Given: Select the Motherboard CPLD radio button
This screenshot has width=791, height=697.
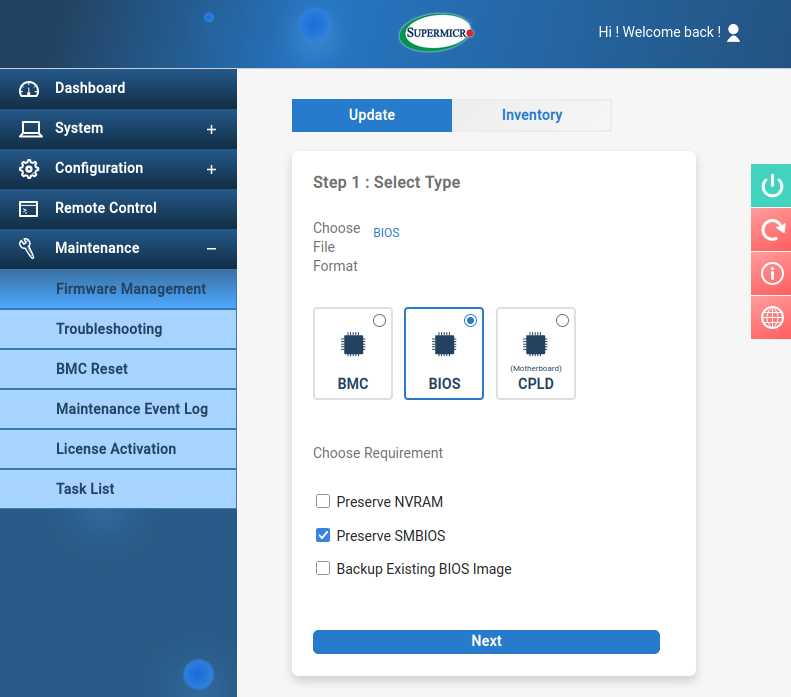Looking at the screenshot, I should (x=562, y=320).
